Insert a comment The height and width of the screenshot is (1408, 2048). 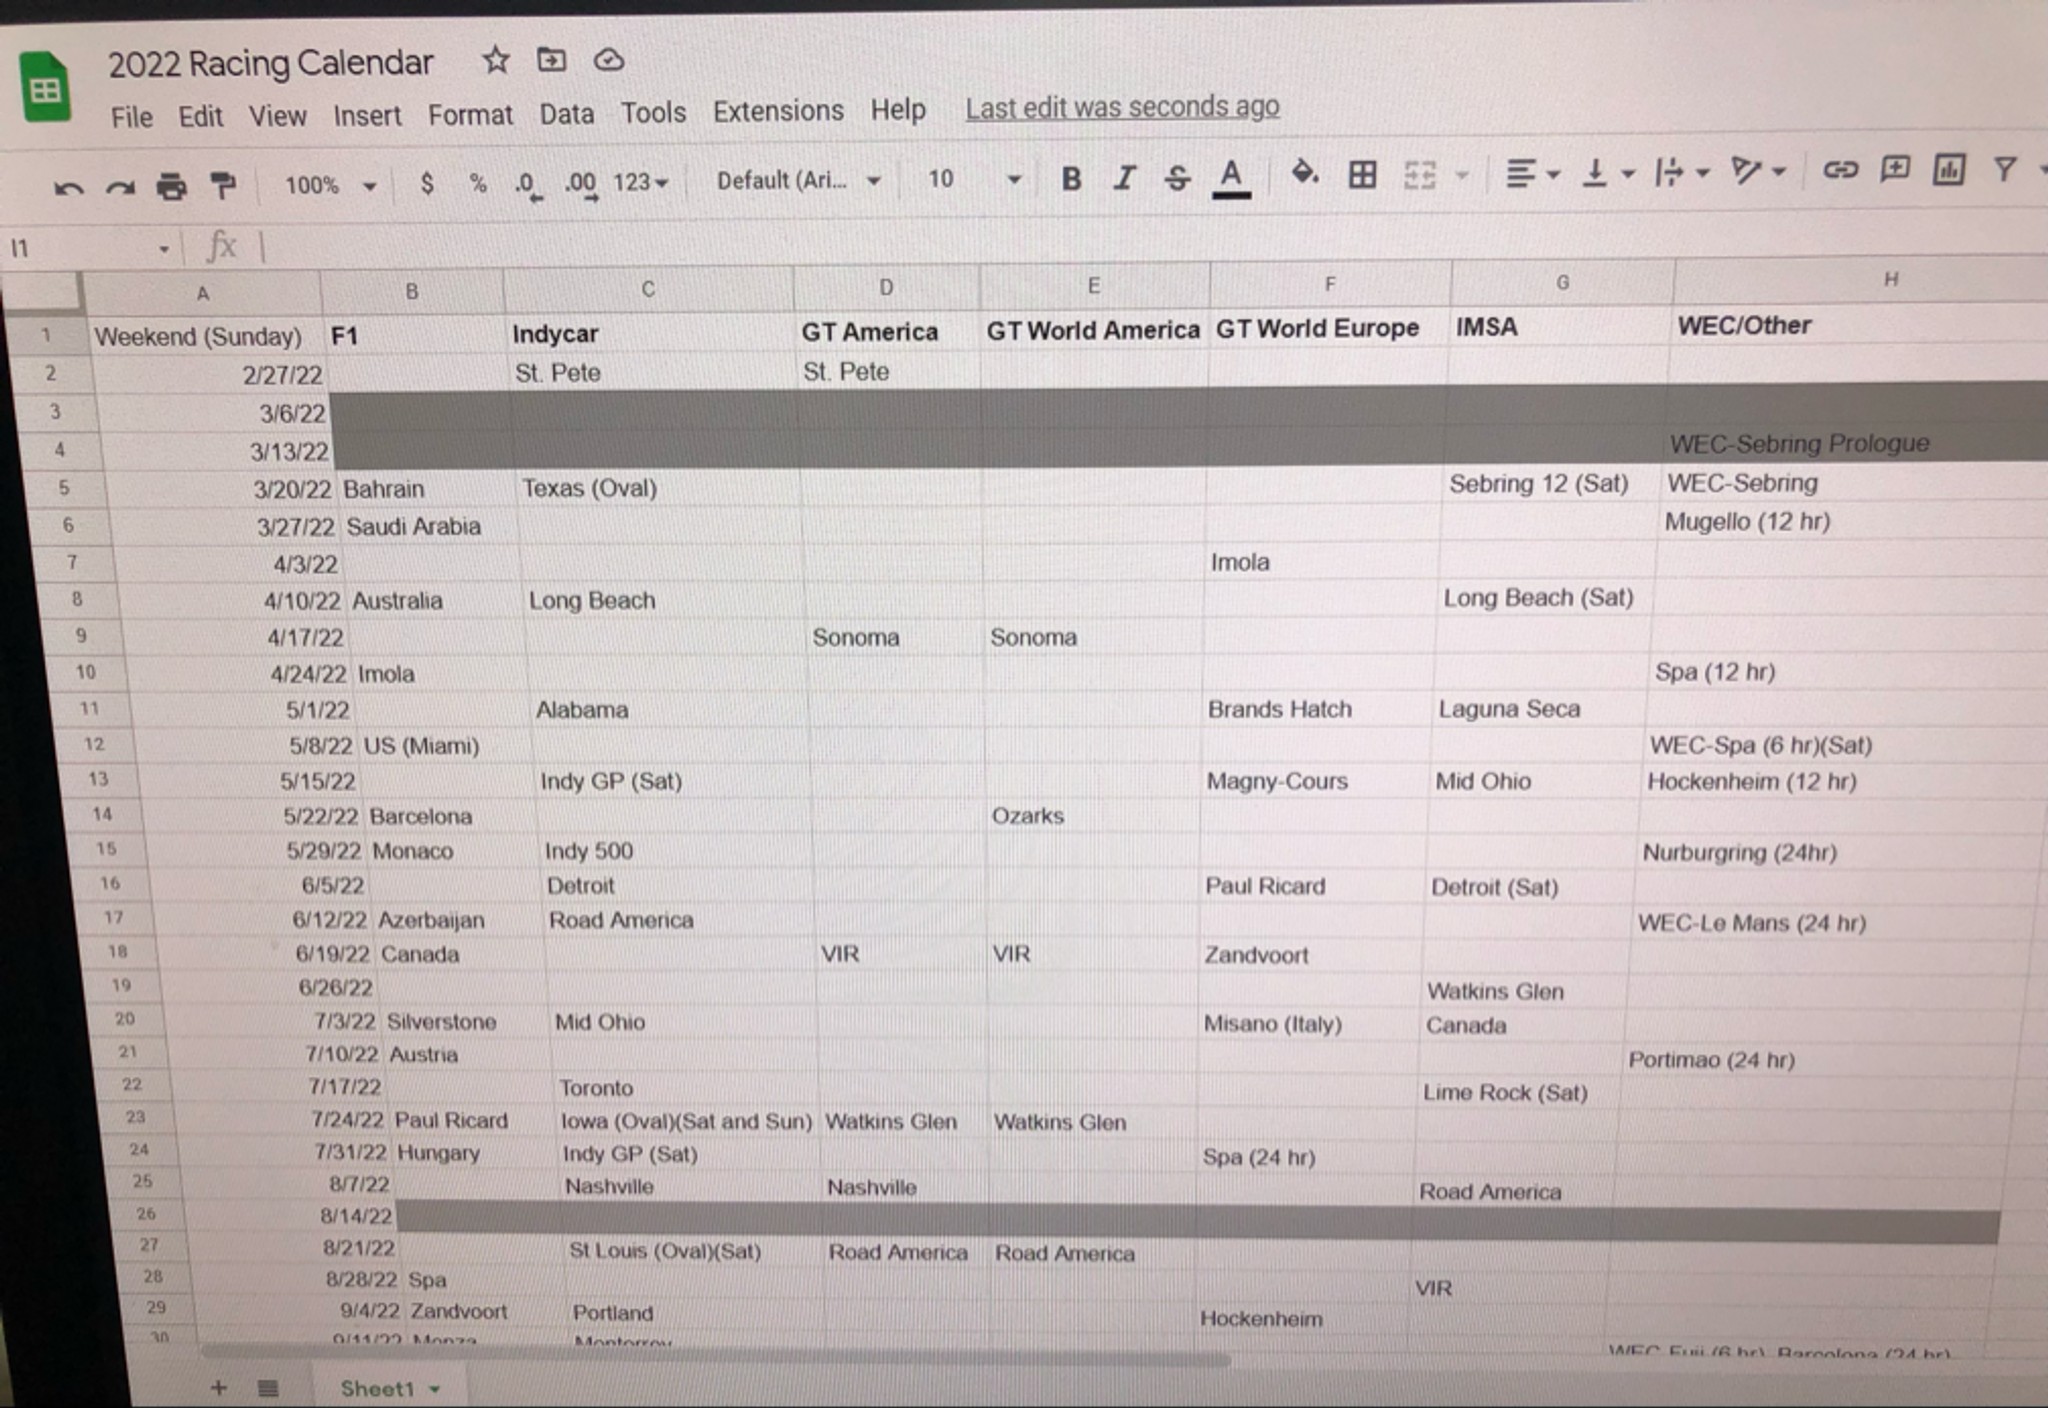pos(1895,169)
